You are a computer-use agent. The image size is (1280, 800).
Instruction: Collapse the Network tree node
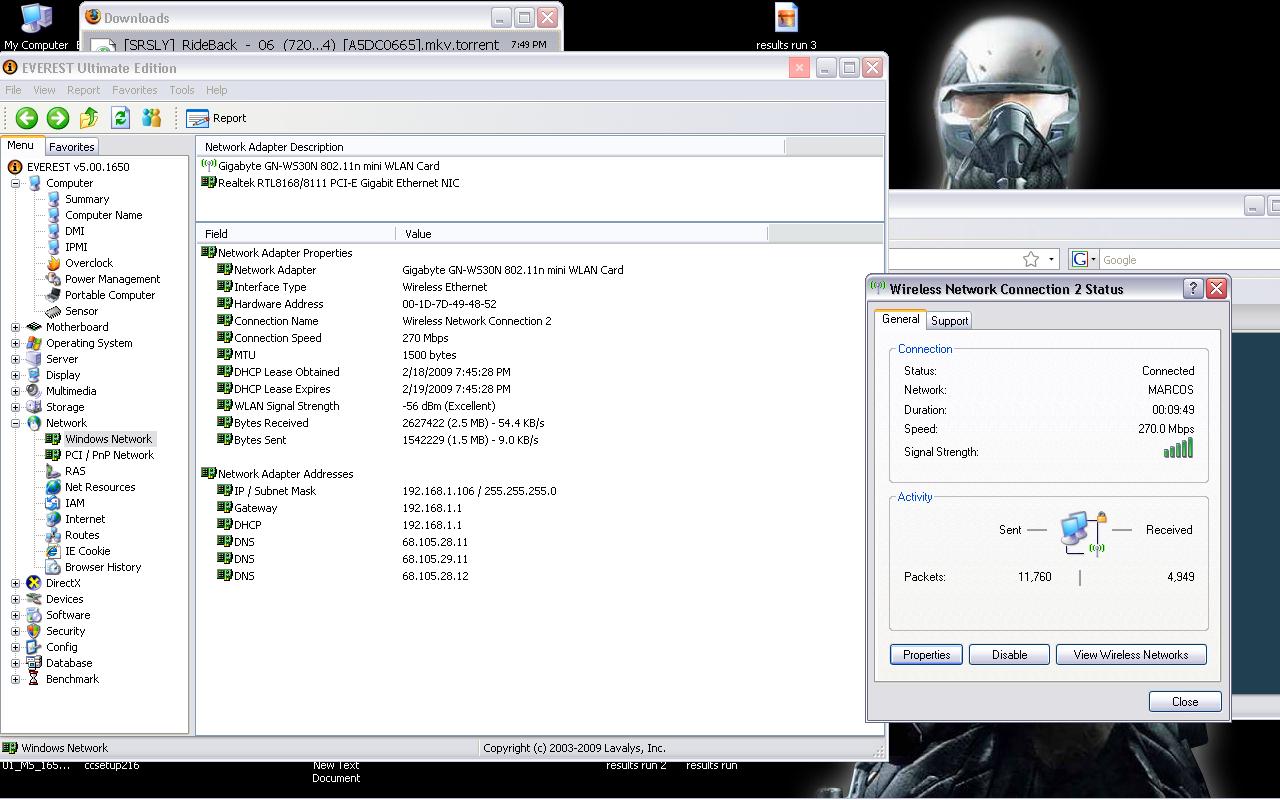[x=16, y=423]
